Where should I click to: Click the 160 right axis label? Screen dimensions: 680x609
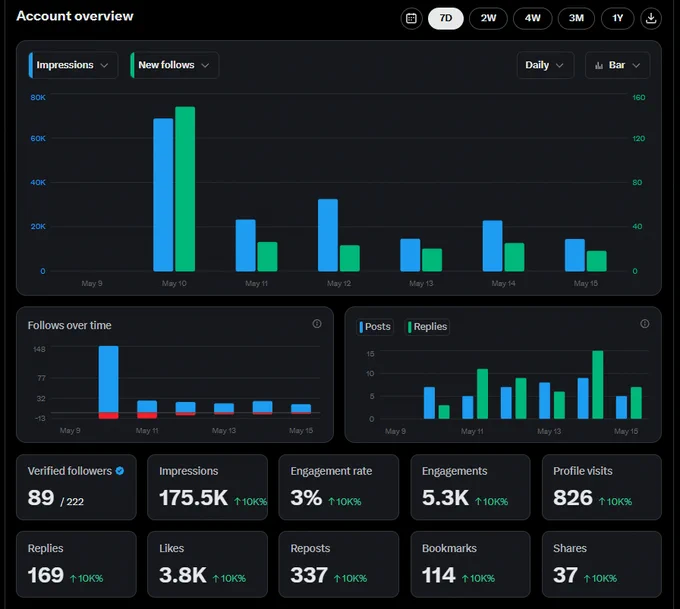(638, 97)
